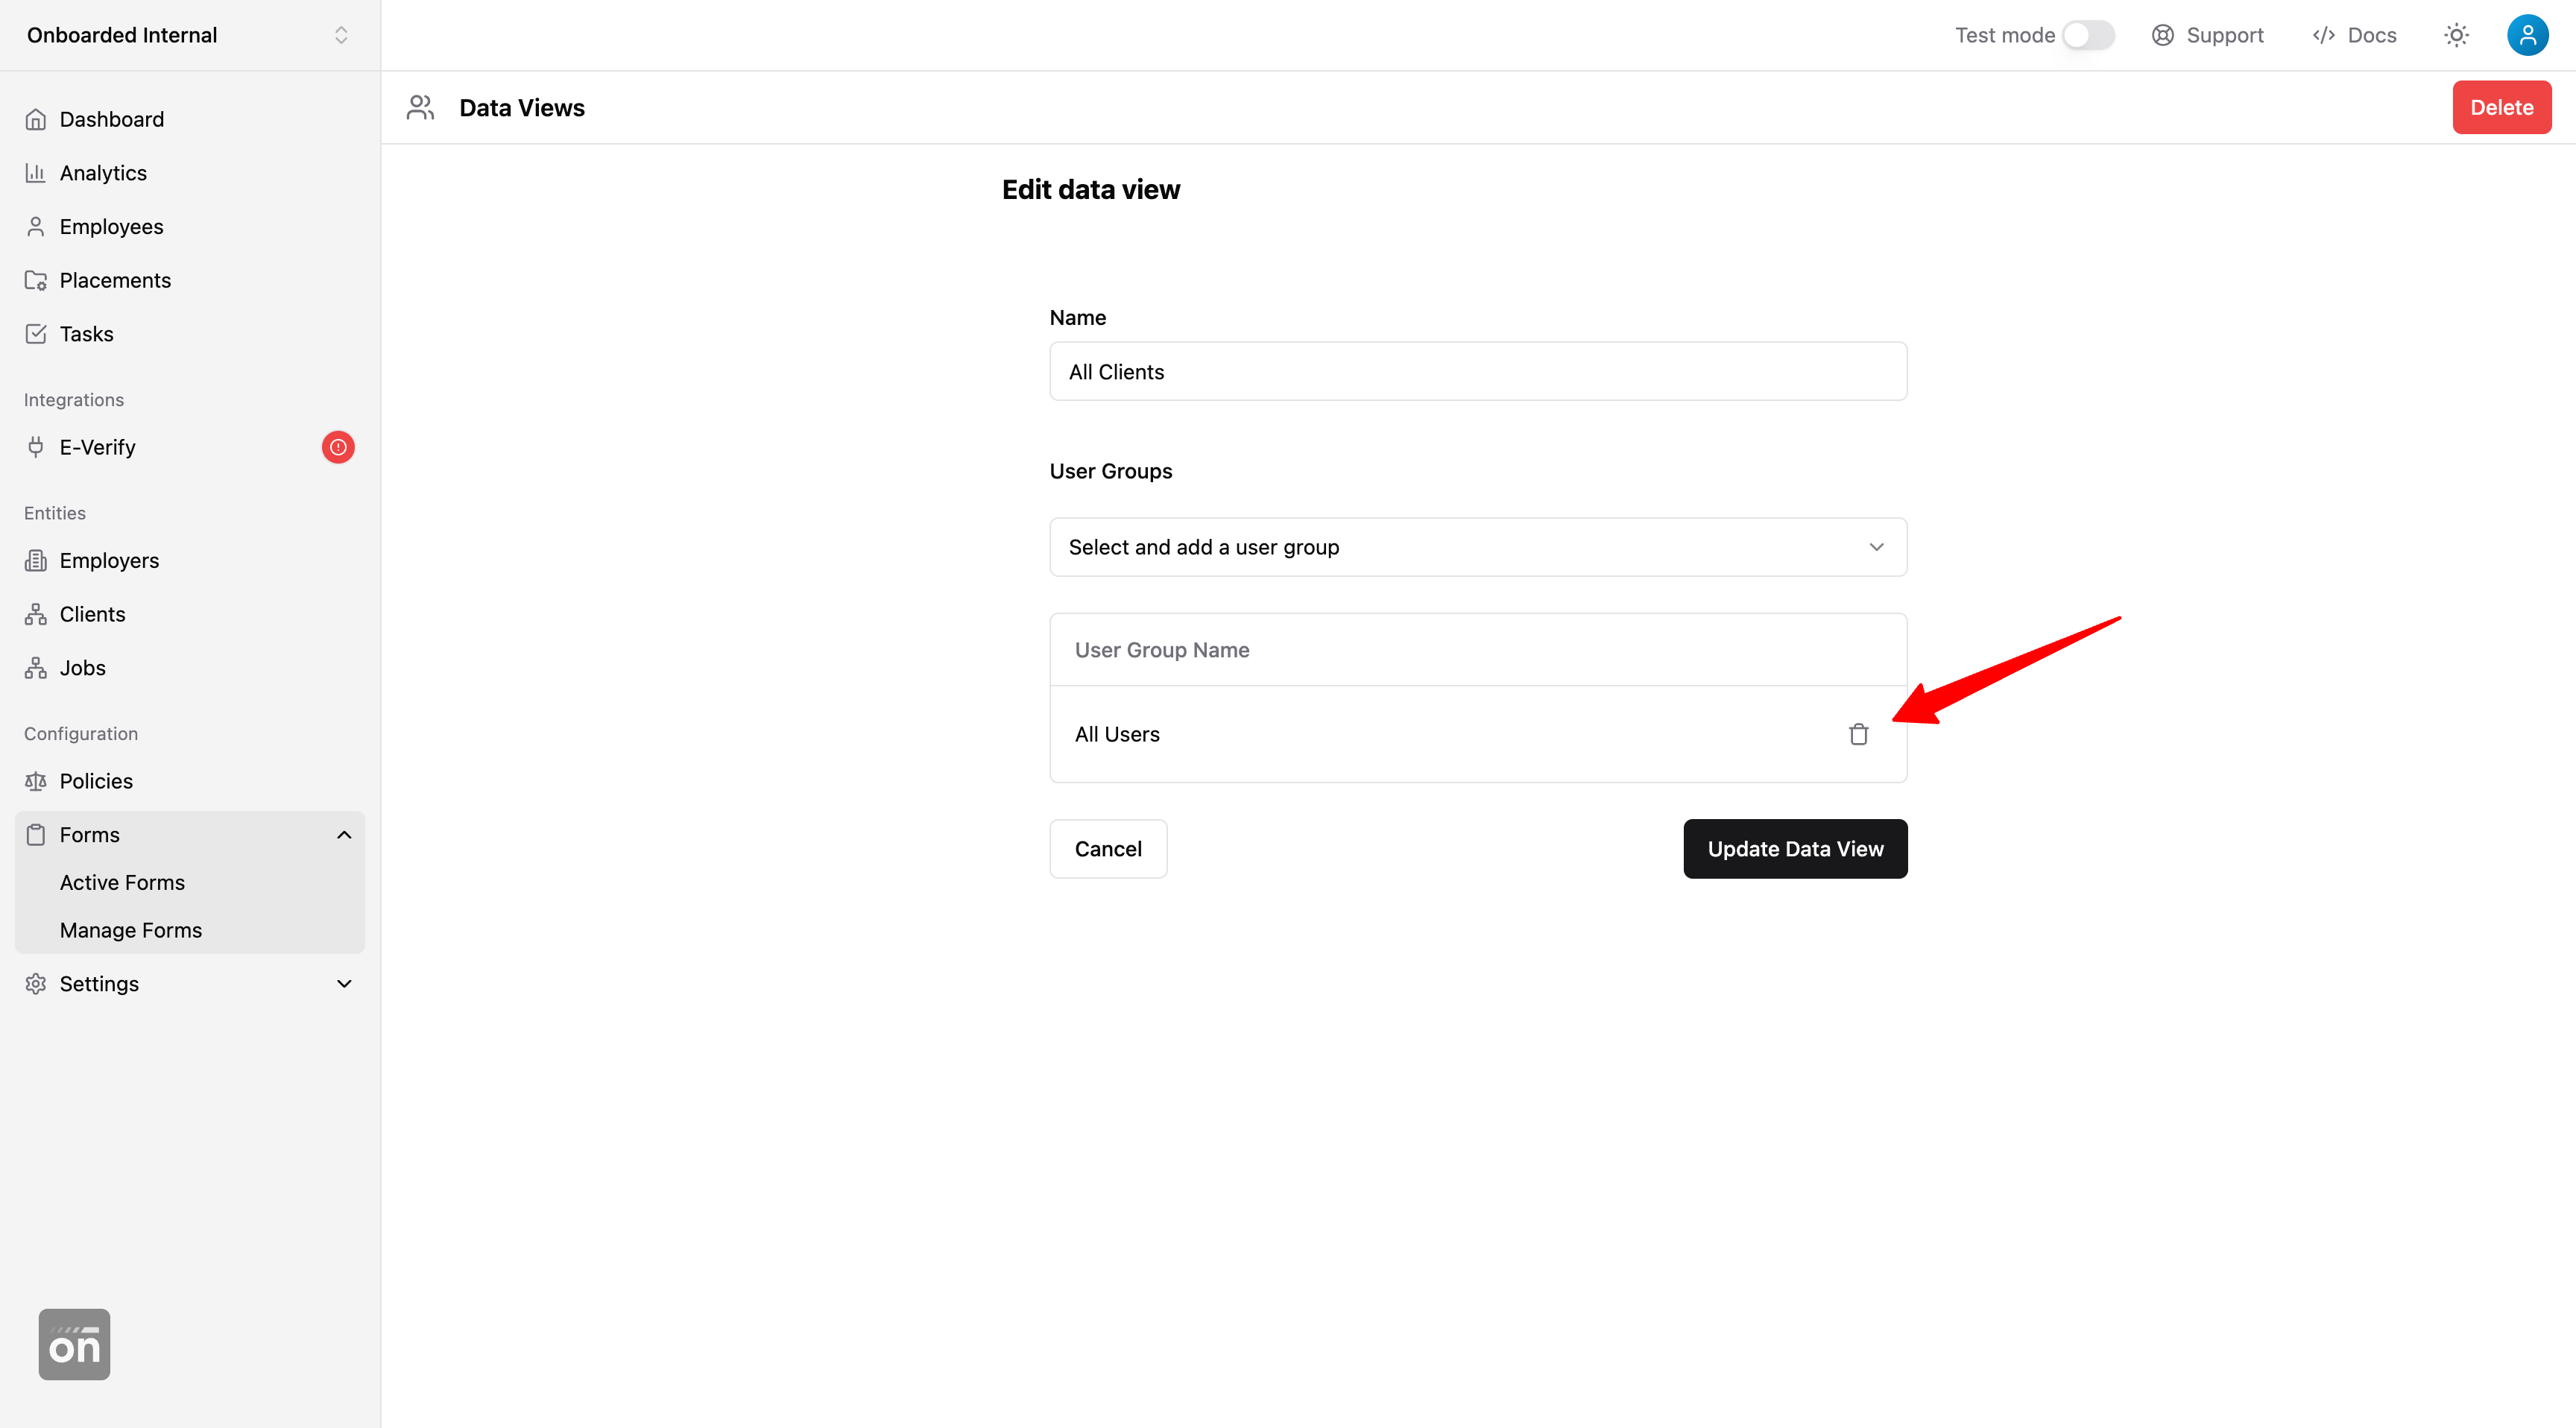
Task: Open Manage Forms submenu item
Action: point(131,930)
